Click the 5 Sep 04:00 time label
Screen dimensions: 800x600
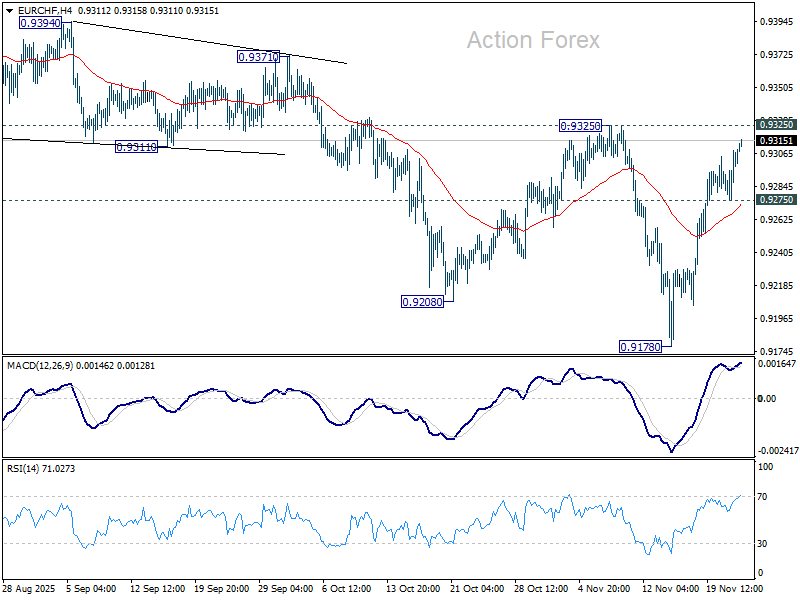92,588
